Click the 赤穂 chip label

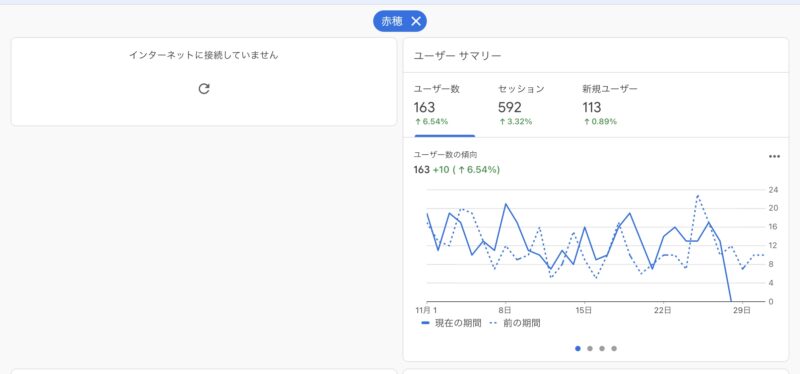click(392, 21)
